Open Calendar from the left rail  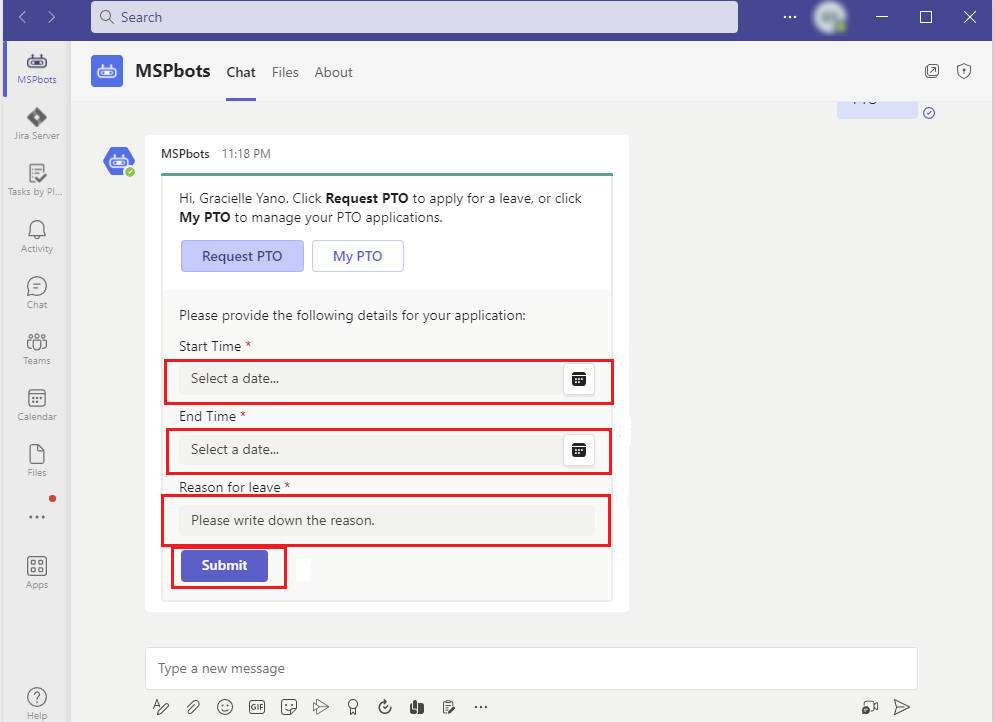(x=37, y=404)
